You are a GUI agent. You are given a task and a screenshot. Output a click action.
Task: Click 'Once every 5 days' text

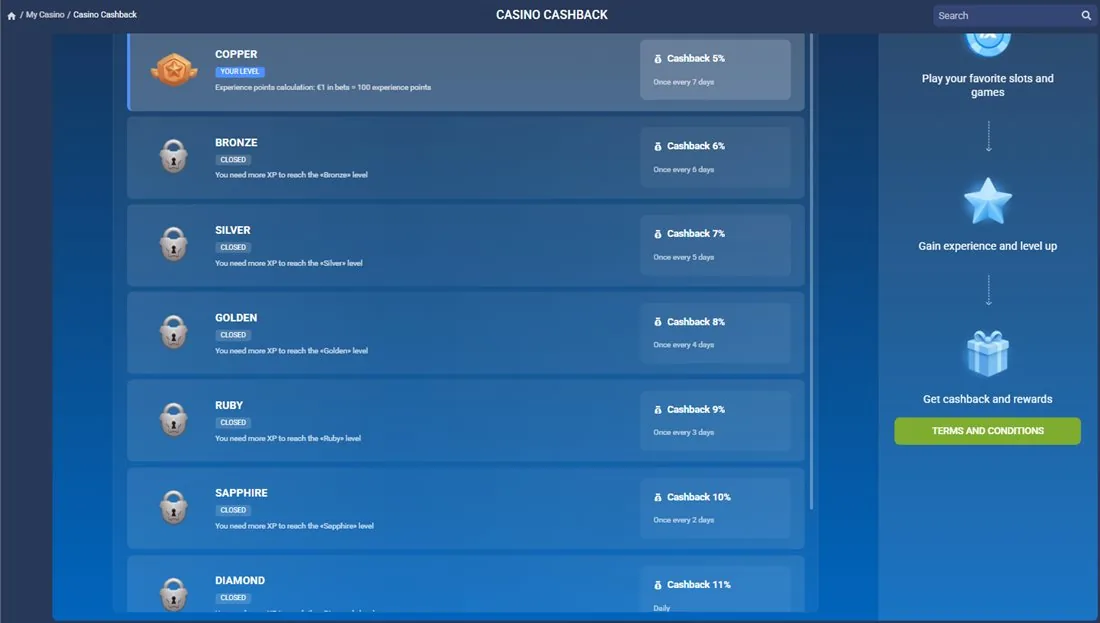point(683,257)
